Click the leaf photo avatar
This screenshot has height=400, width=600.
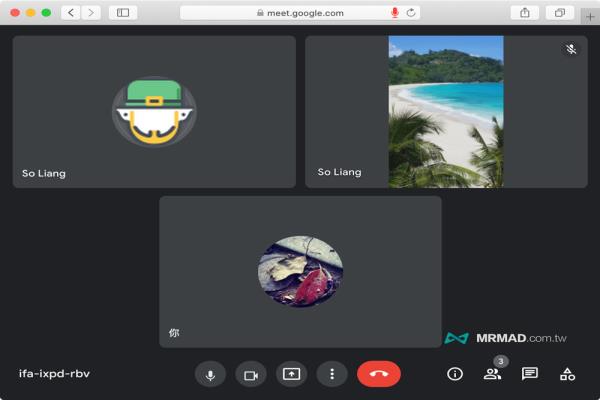tap(300, 271)
